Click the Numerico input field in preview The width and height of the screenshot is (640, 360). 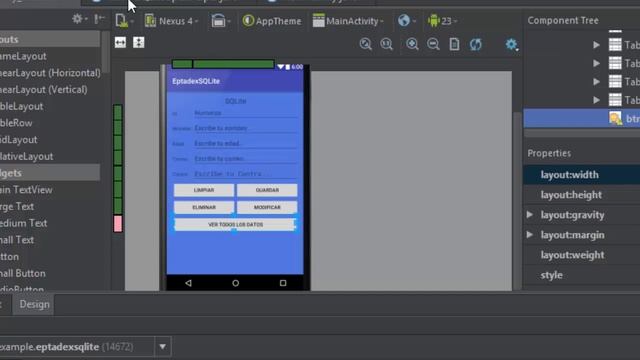tap(246, 113)
